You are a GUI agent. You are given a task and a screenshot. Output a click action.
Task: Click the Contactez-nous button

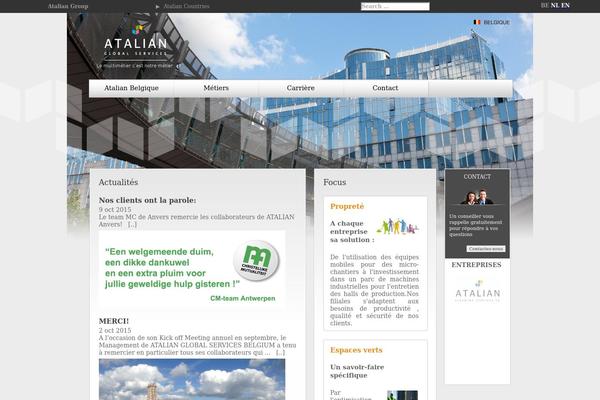coord(486,249)
